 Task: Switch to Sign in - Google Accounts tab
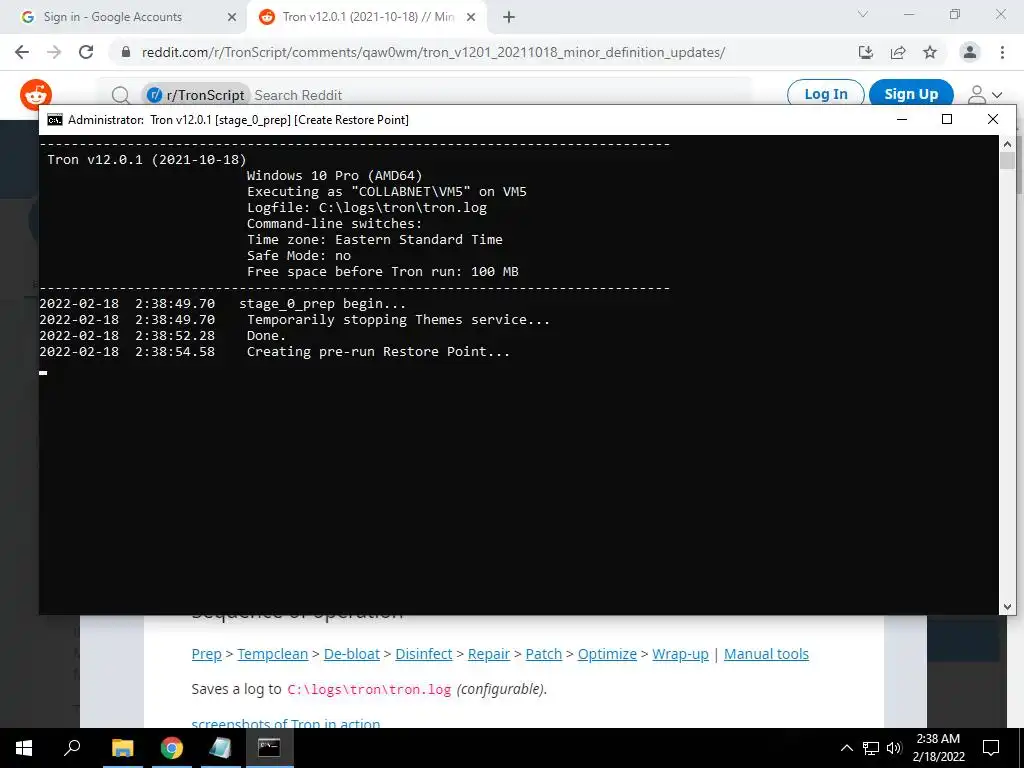tap(123, 18)
